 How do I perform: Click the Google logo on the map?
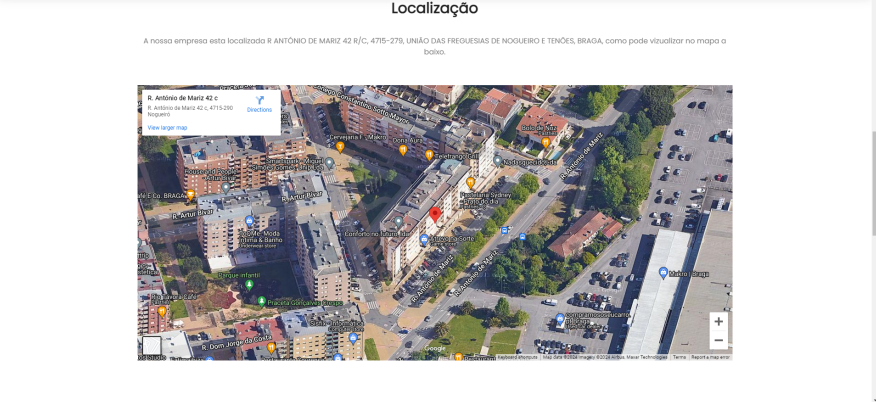(435, 348)
